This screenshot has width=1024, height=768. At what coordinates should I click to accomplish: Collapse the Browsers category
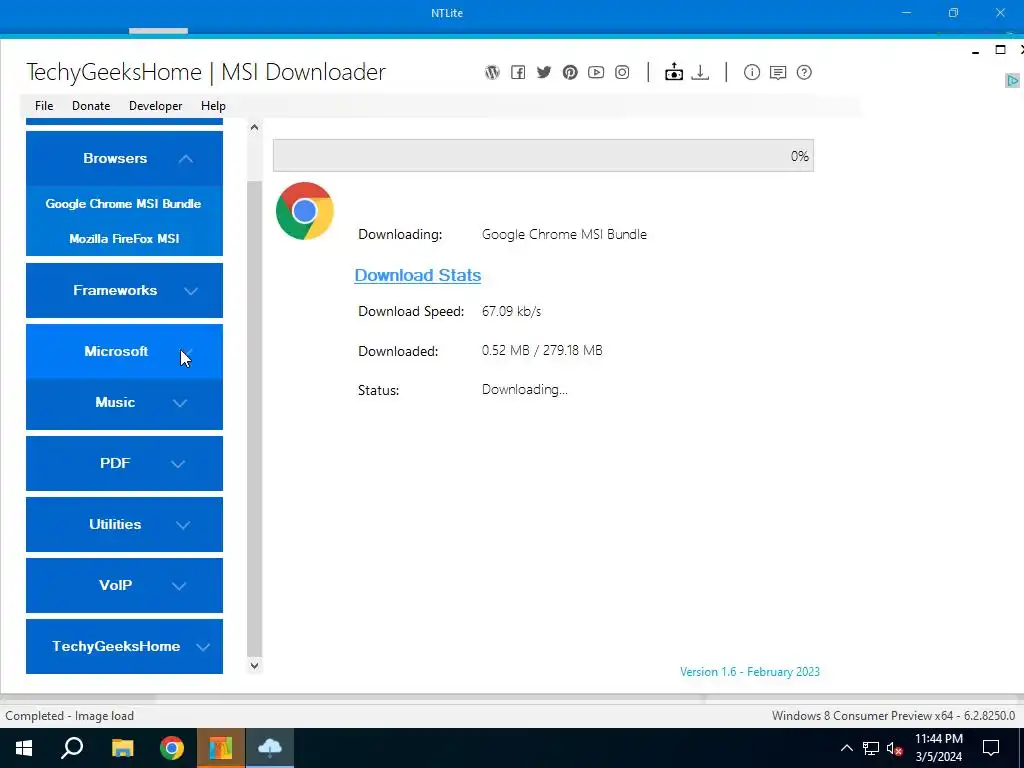pos(124,158)
